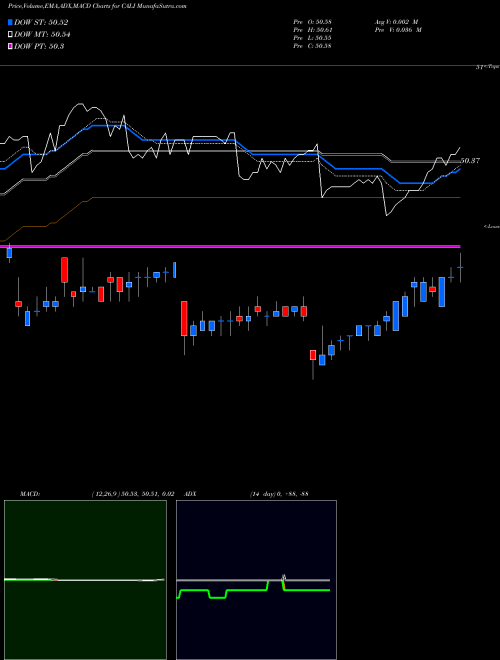This screenshot has height=660, width=500.
Task: Select the DOW ST: 50.52 legend label
Action: (x=41, y=22)
